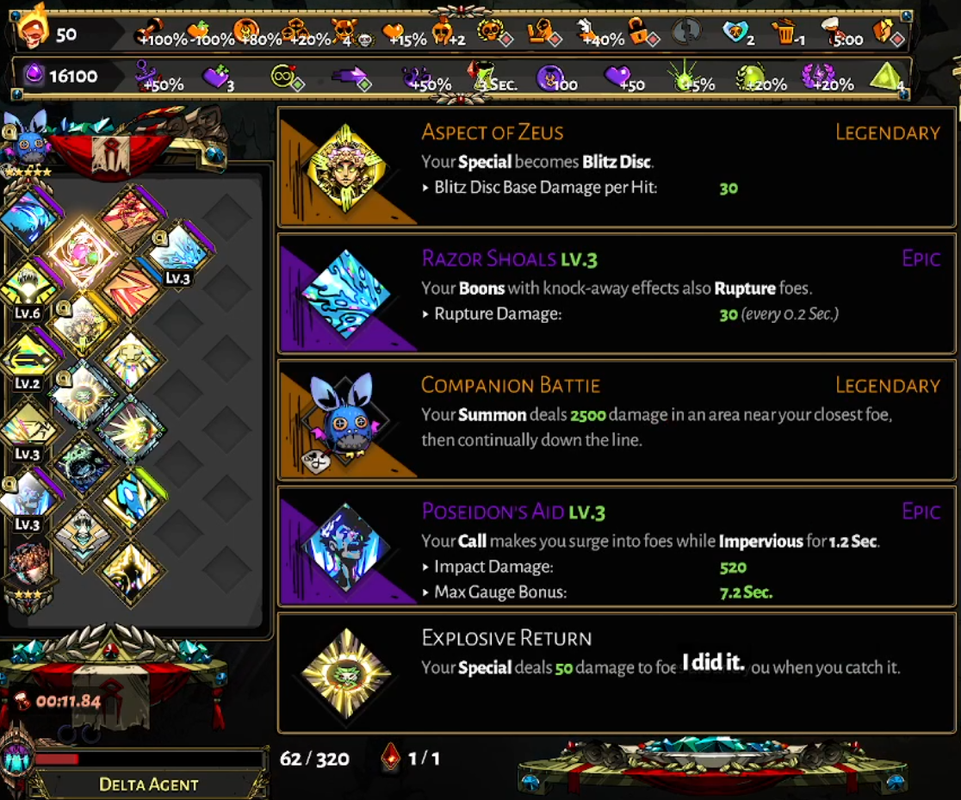Select the Explosive Return entry row
Viewport: 961px width, 800px height.
point(617,673)
